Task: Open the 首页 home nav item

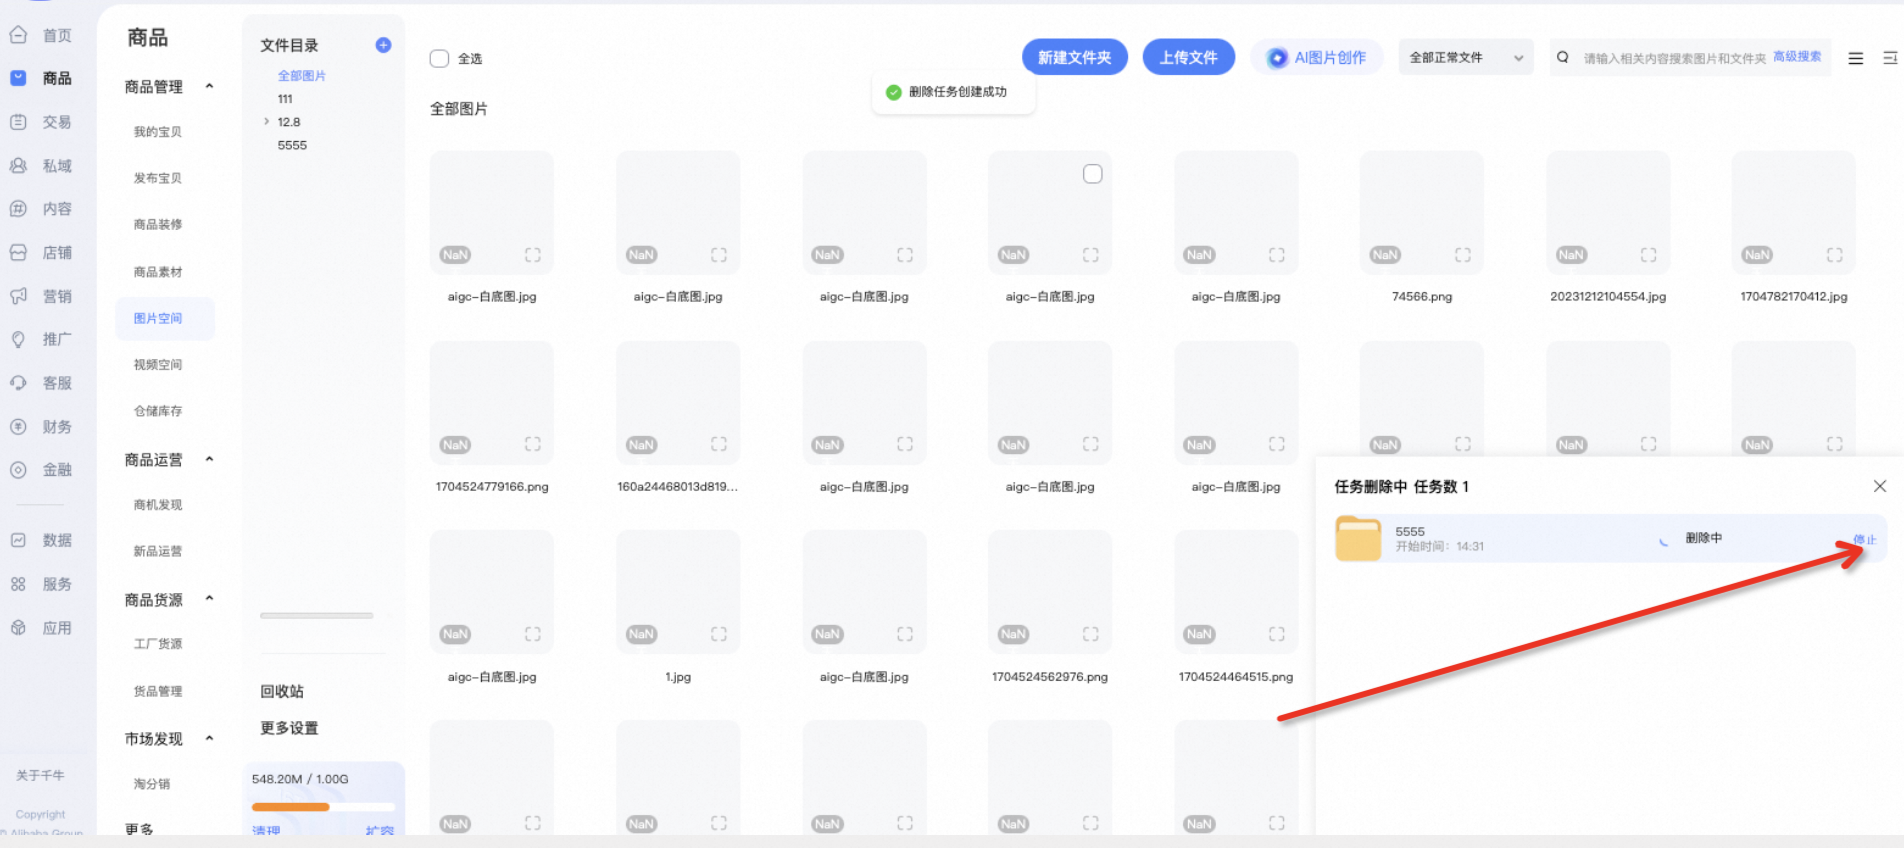Action: [x=41, y=35]
